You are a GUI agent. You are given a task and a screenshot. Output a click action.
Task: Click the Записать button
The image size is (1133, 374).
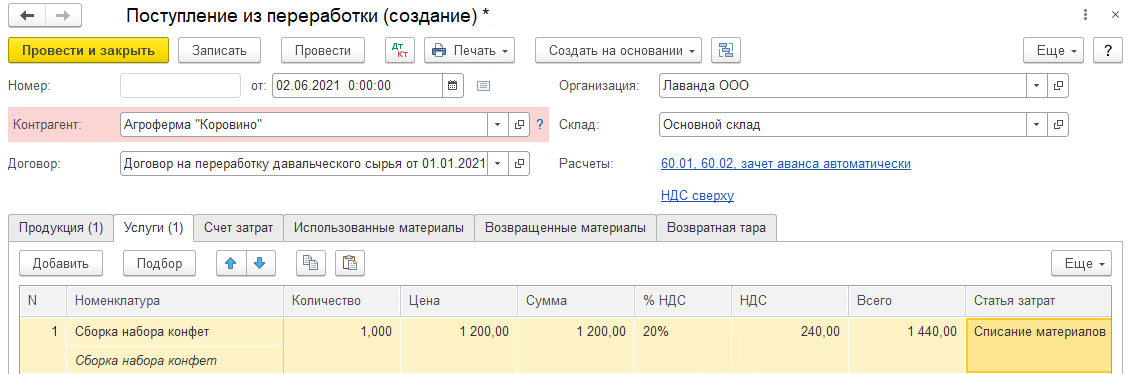click(x=219, y=51)
